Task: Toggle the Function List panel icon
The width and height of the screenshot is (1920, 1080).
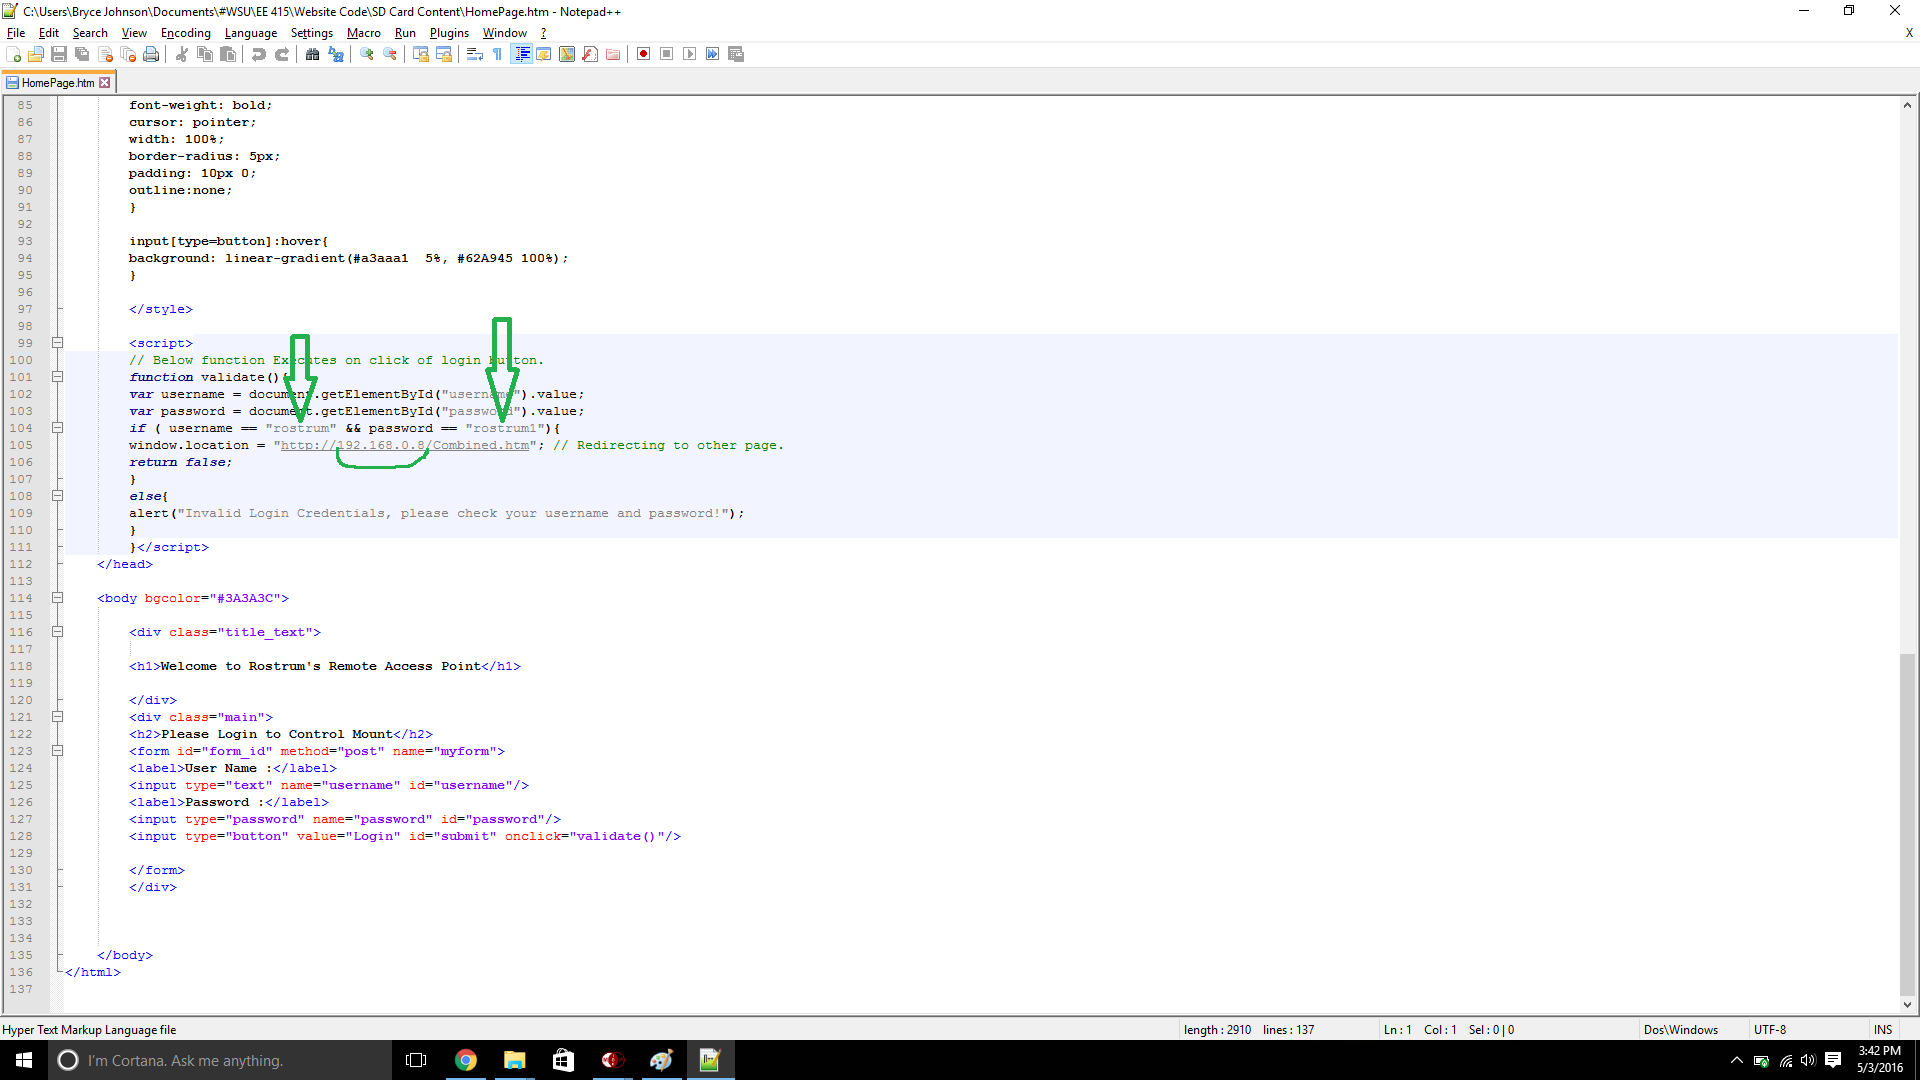Action: tap(590, 54)
